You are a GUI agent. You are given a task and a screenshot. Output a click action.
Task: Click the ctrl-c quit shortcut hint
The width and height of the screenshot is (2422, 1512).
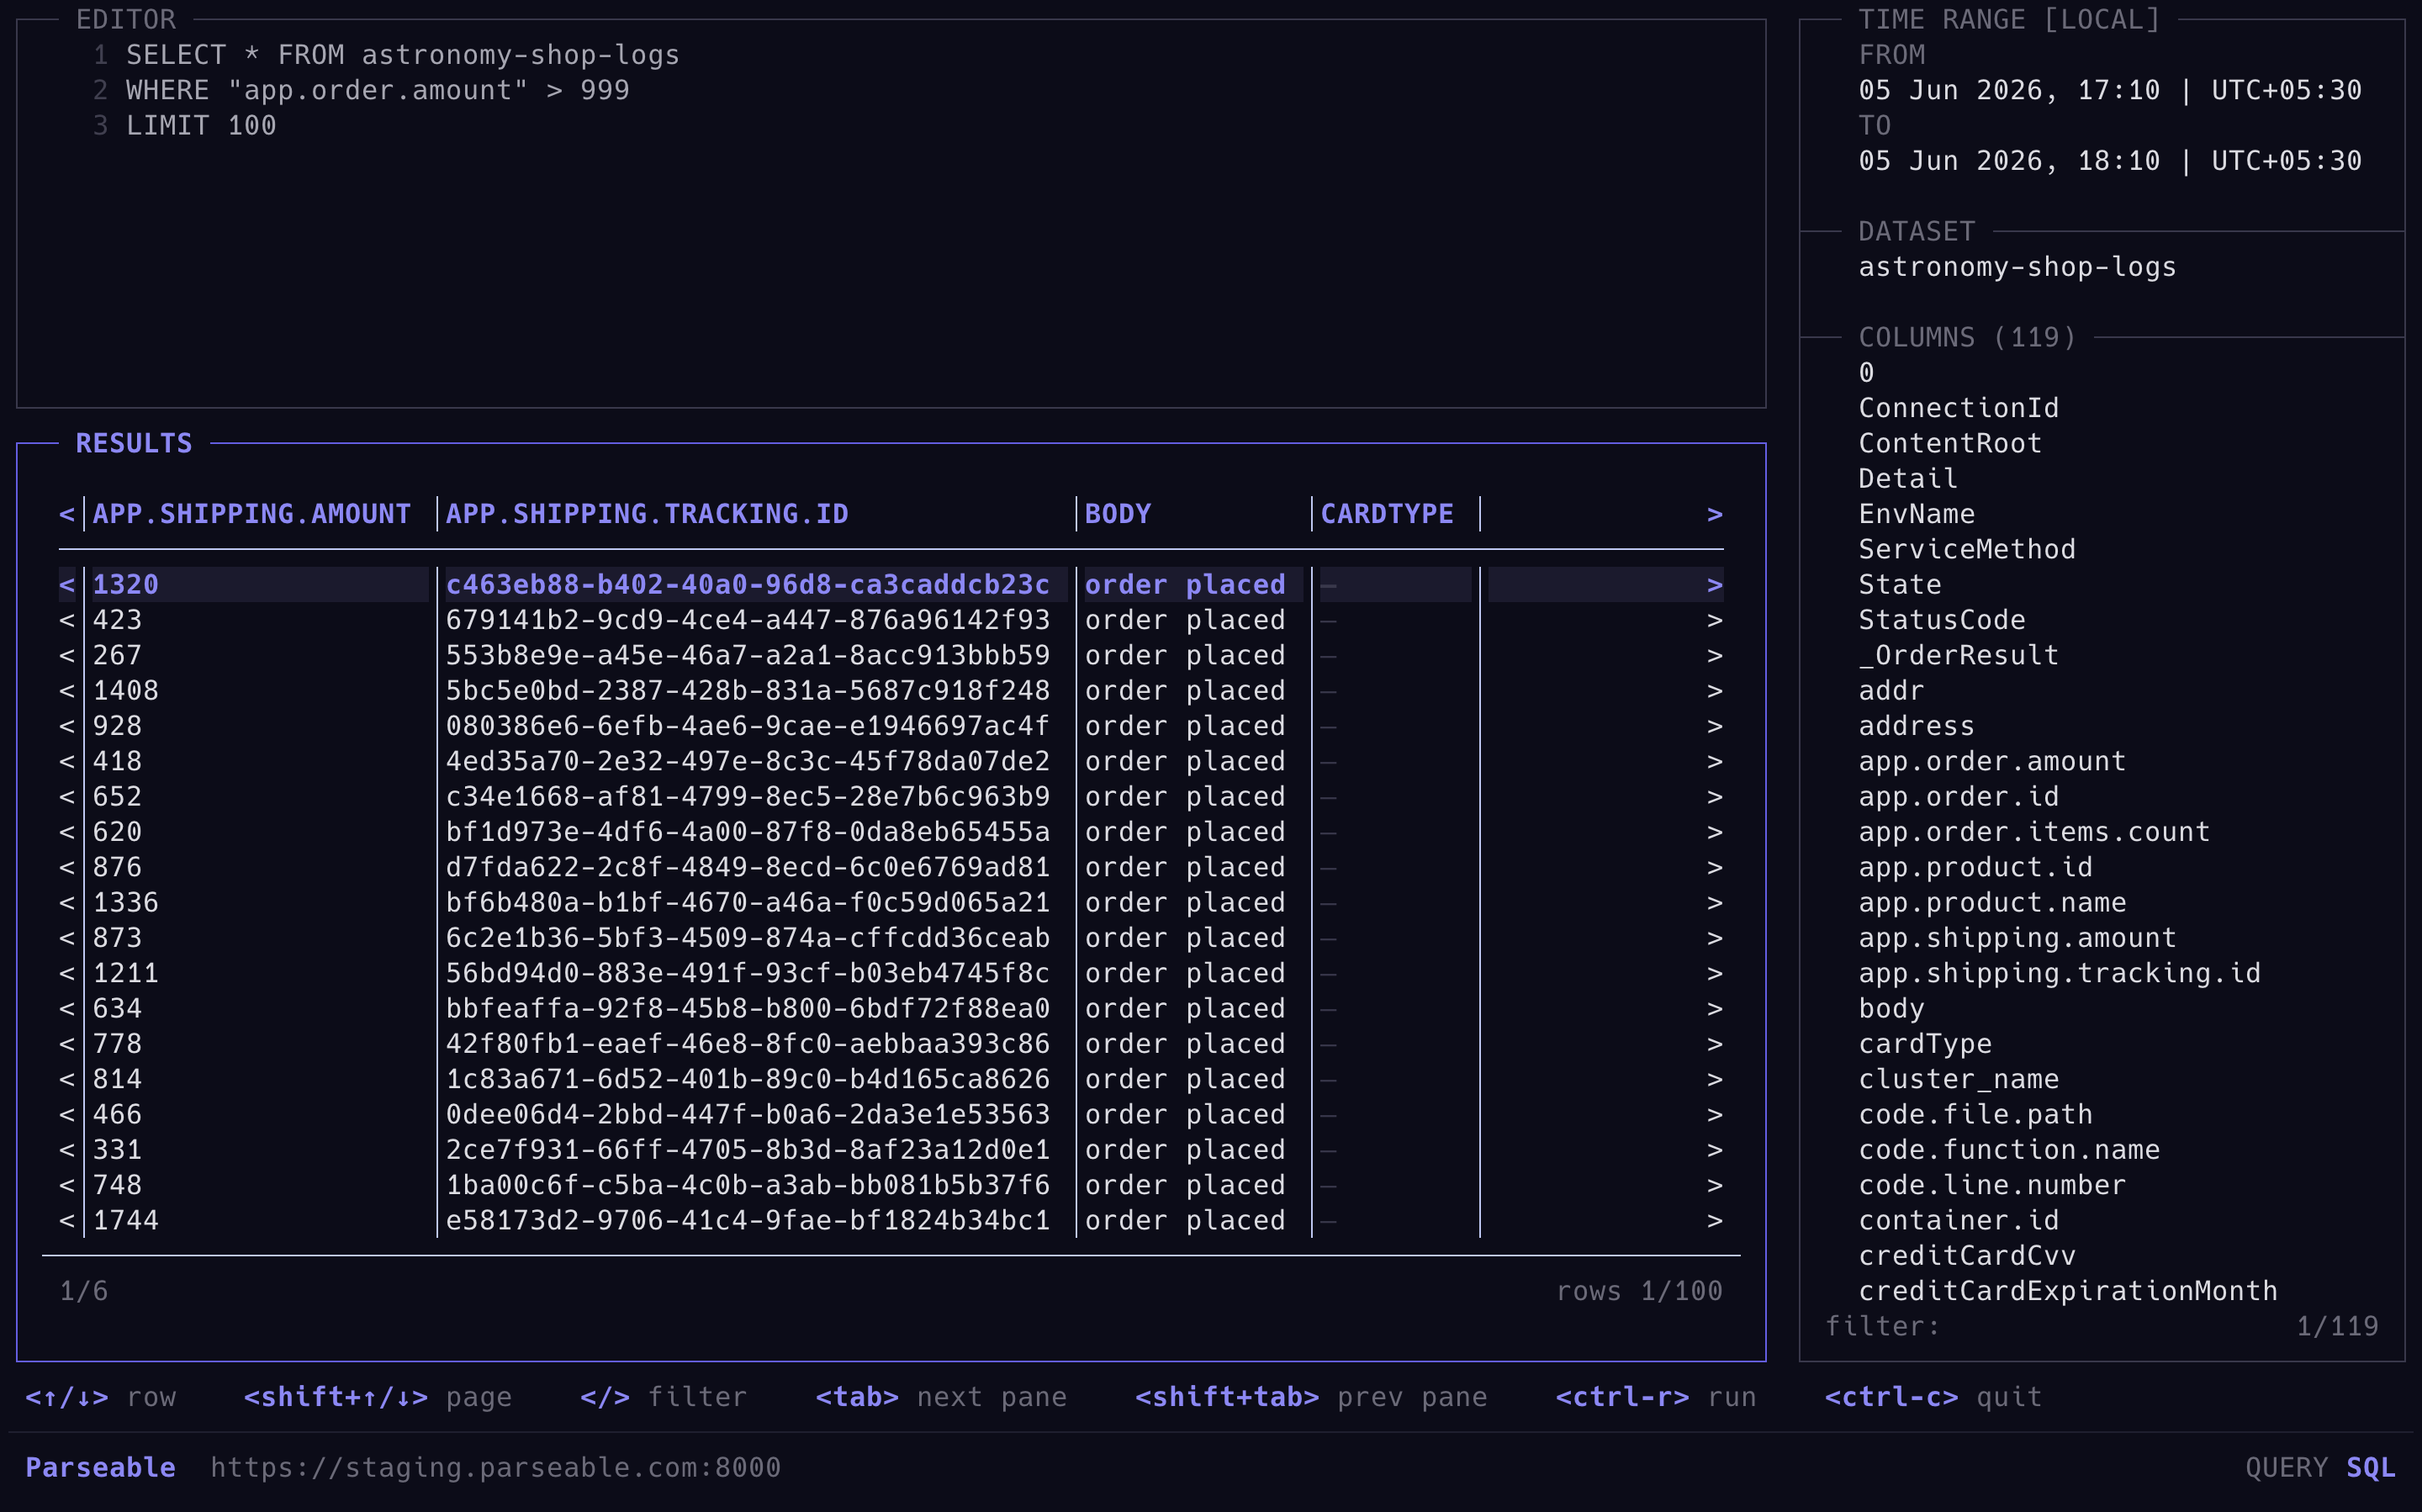1933,1397
